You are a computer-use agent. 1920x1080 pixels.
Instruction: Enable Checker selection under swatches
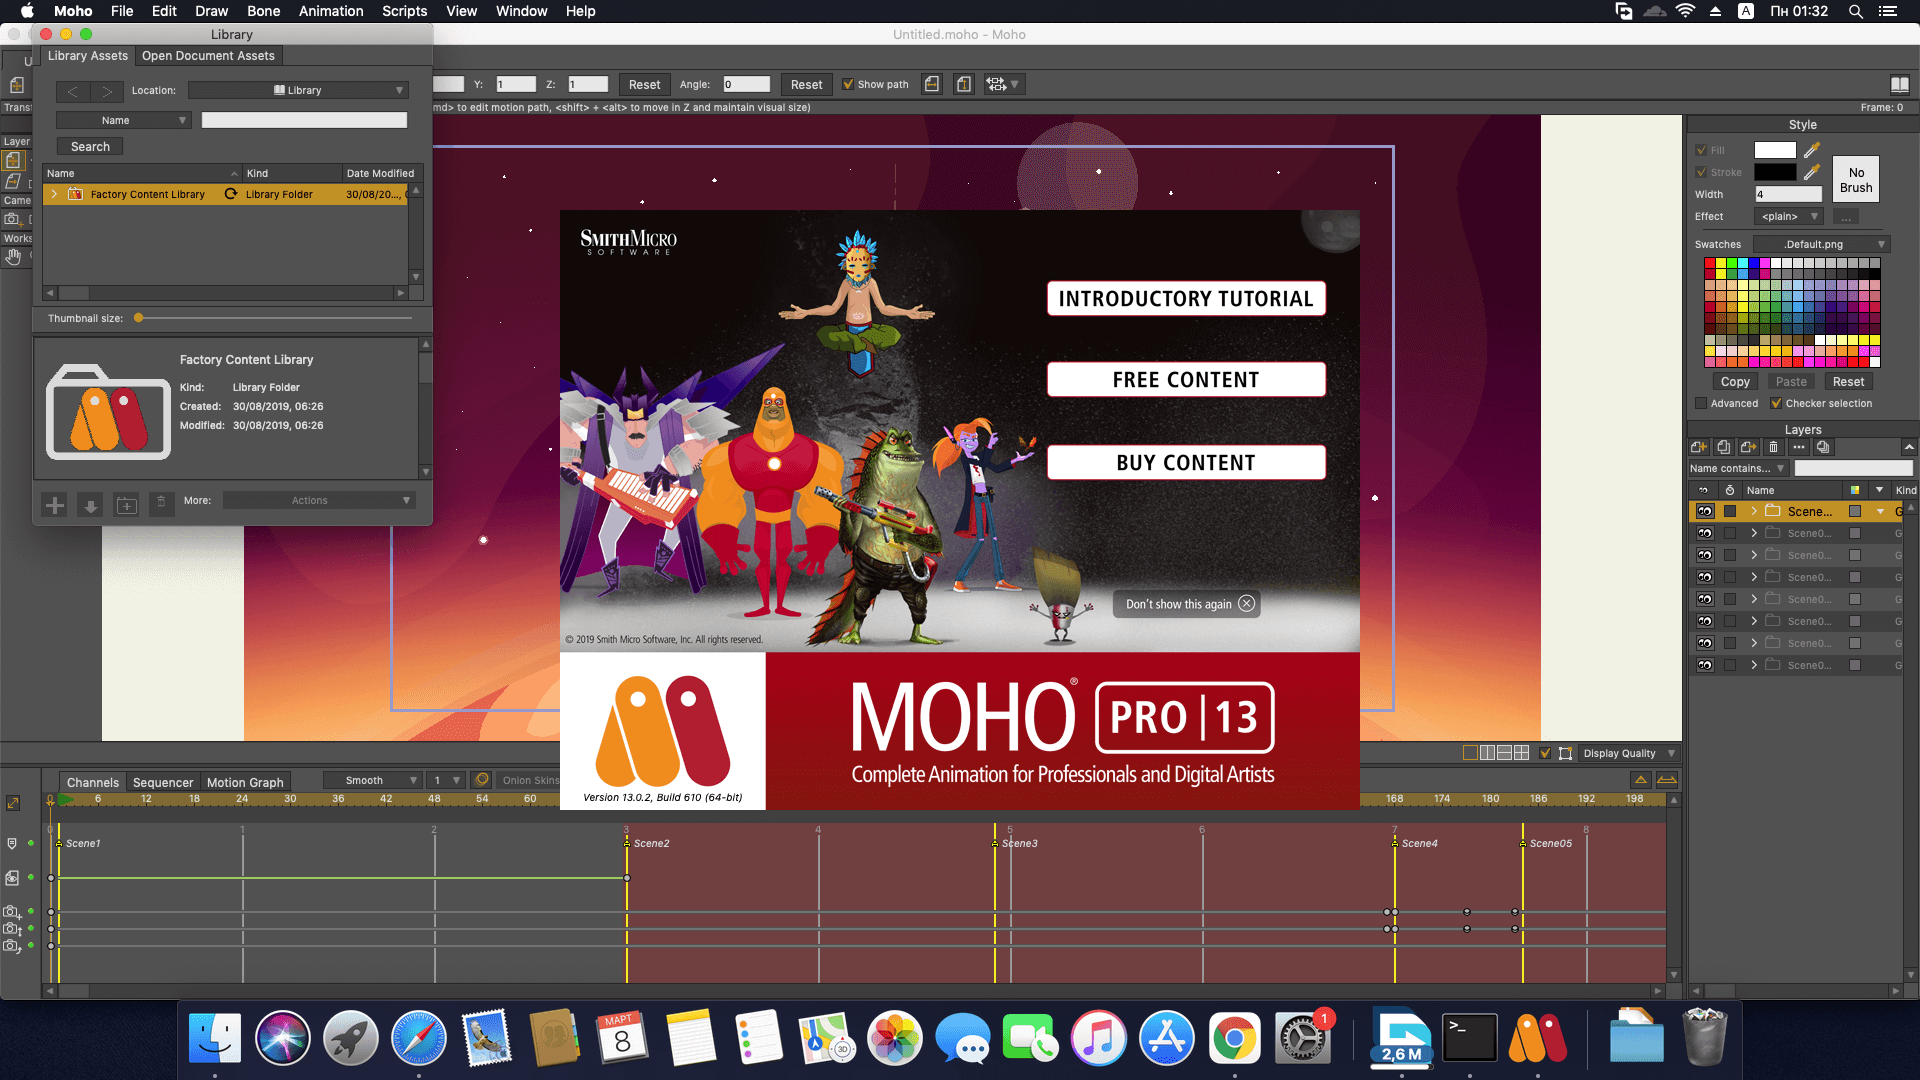pyautogui.click(x=1777, y=403)
